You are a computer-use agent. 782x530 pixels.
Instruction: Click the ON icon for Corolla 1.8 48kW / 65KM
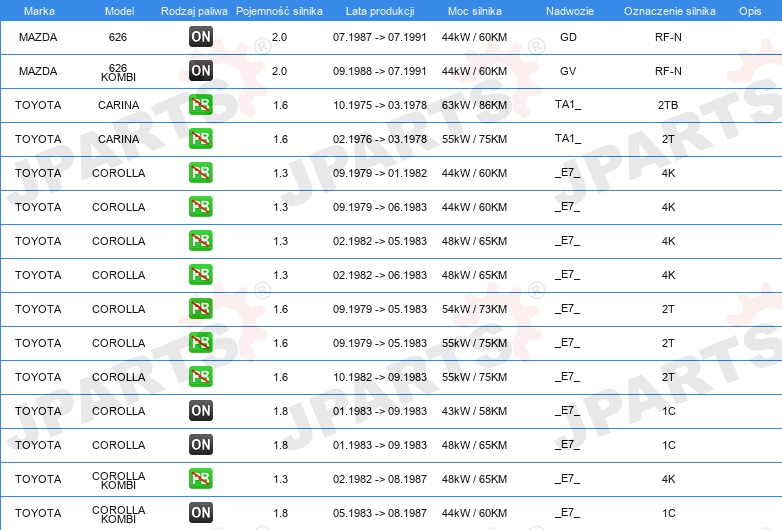[x=200, y=444]
